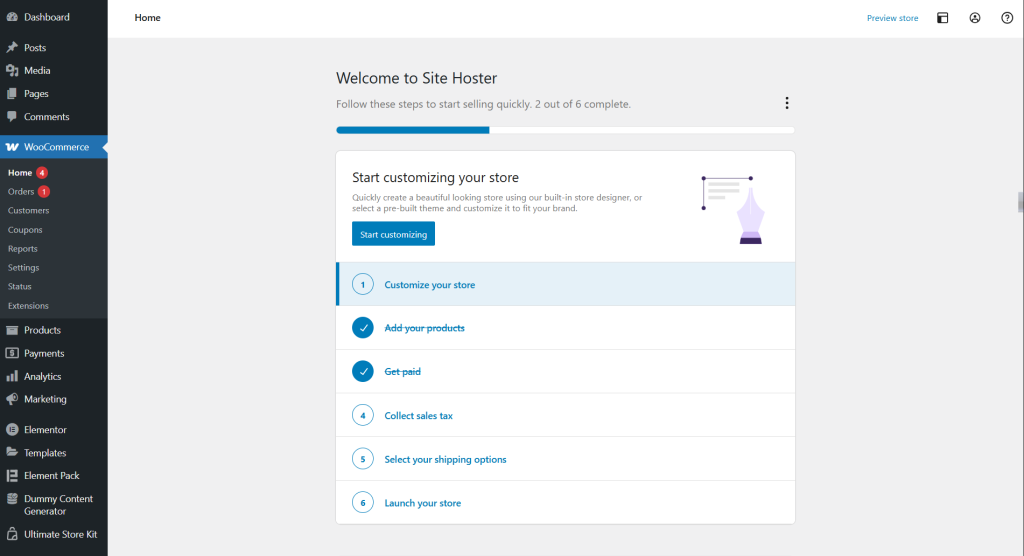Image resolution: width=1024 pixels, height=556 pixels.
Task: Click the Templates folder icon
Action: (12, 452)
